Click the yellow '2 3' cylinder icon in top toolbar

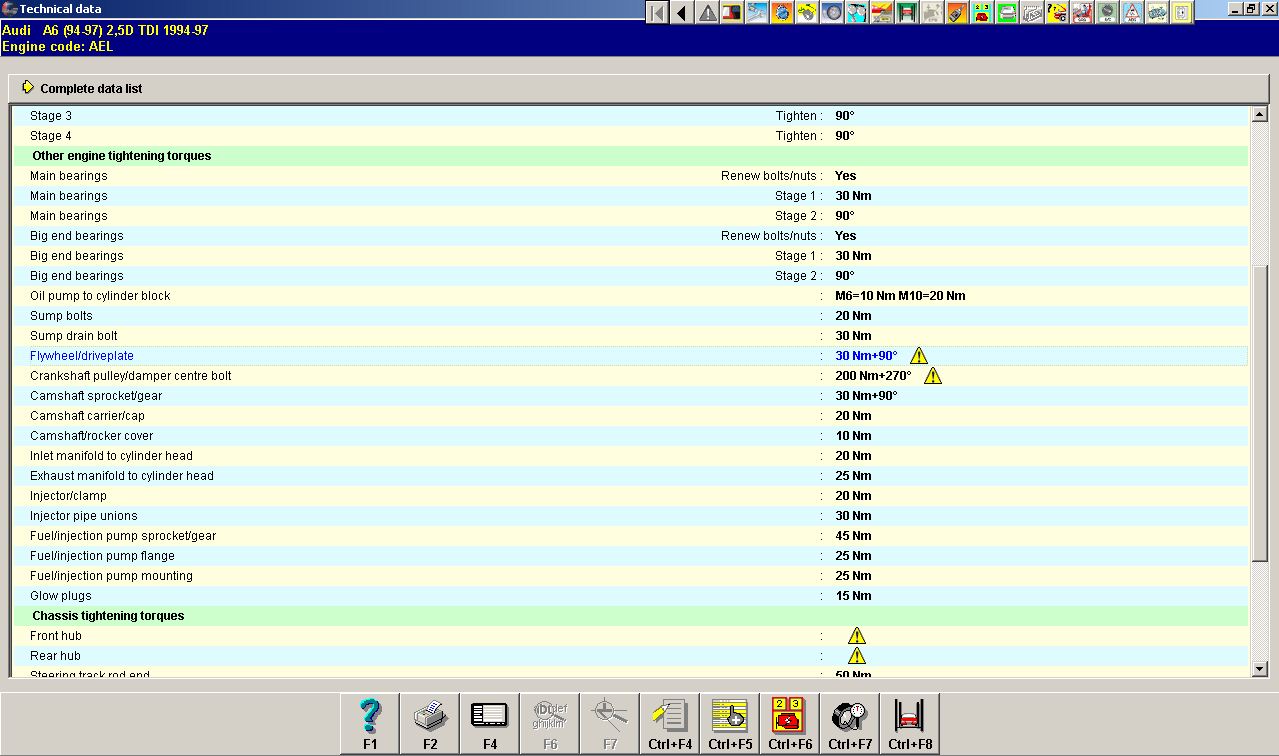pyautogui.click(x=982, y=13)
